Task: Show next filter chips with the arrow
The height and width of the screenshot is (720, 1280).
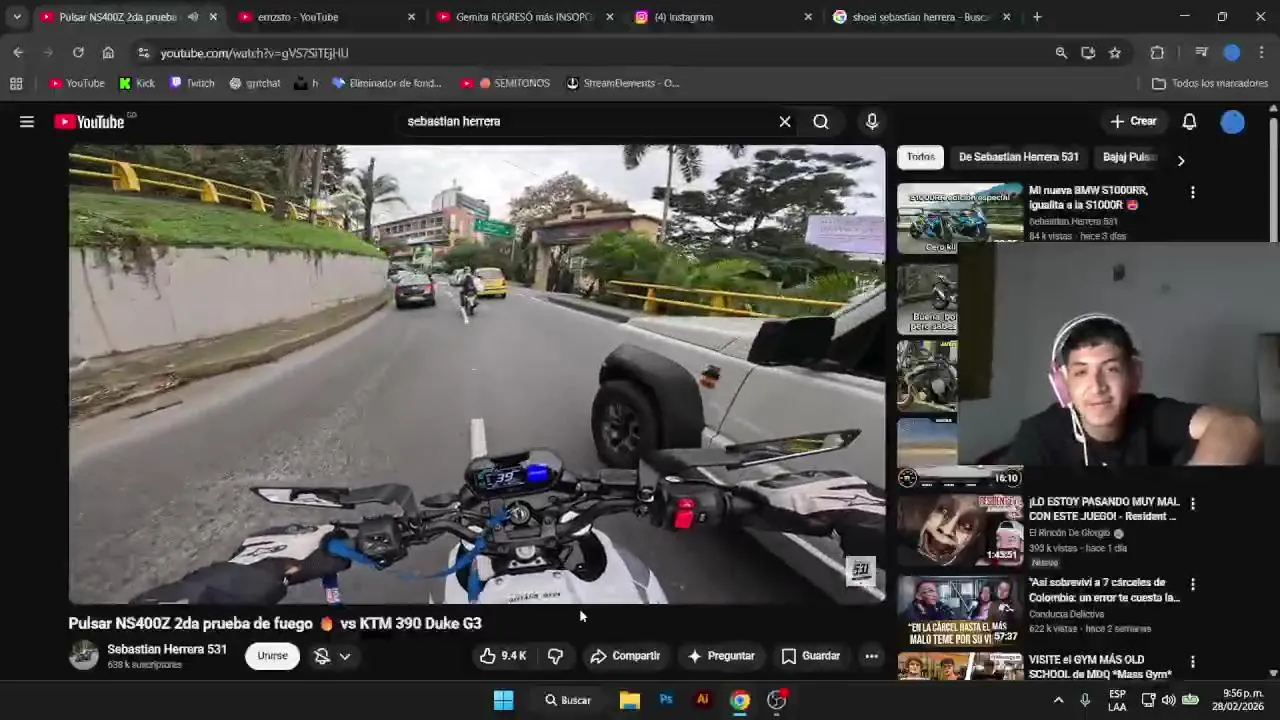Action: pos(1181,160)
